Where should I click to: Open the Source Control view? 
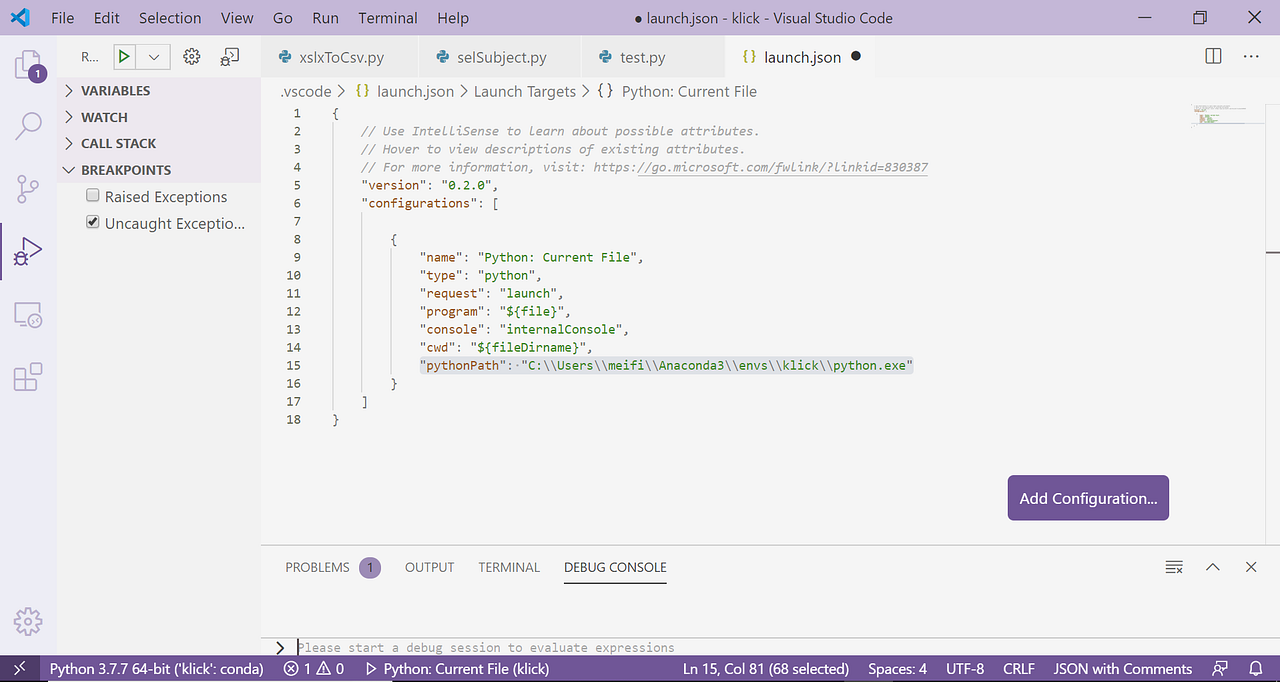coord(28,188)
